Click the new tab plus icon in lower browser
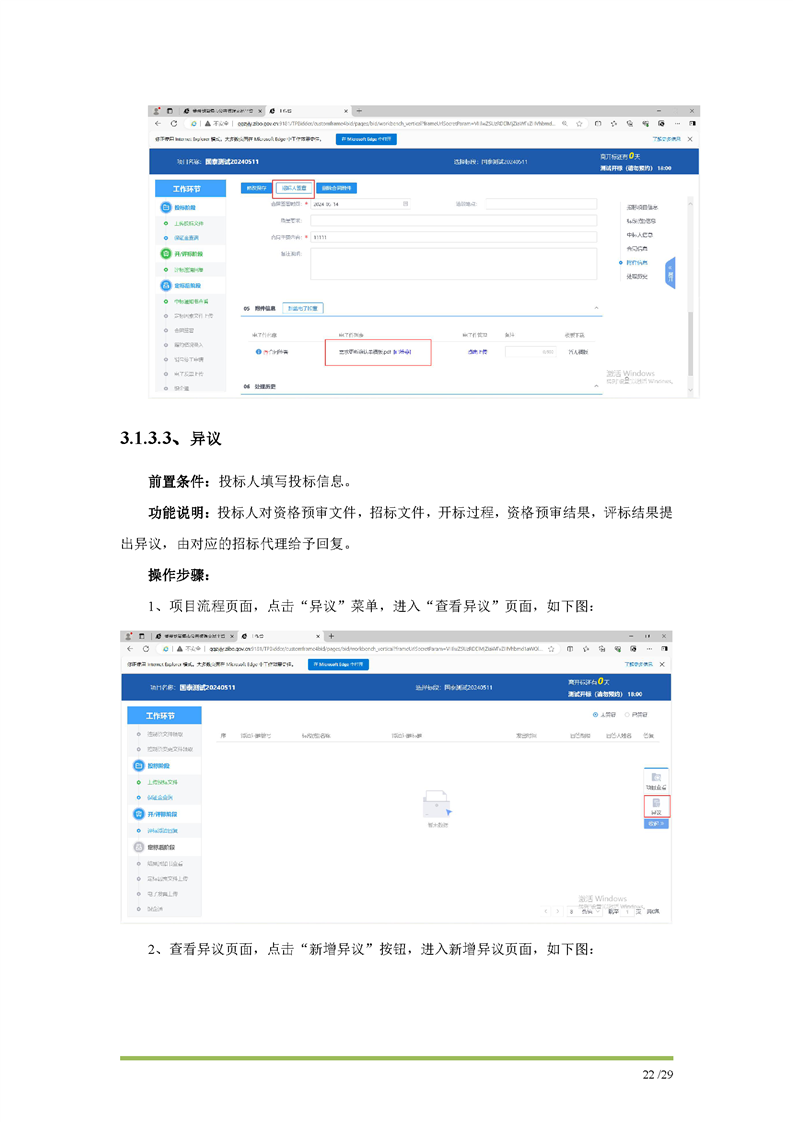This screenshot has width=793, height=1122. [x=330, y=636]
